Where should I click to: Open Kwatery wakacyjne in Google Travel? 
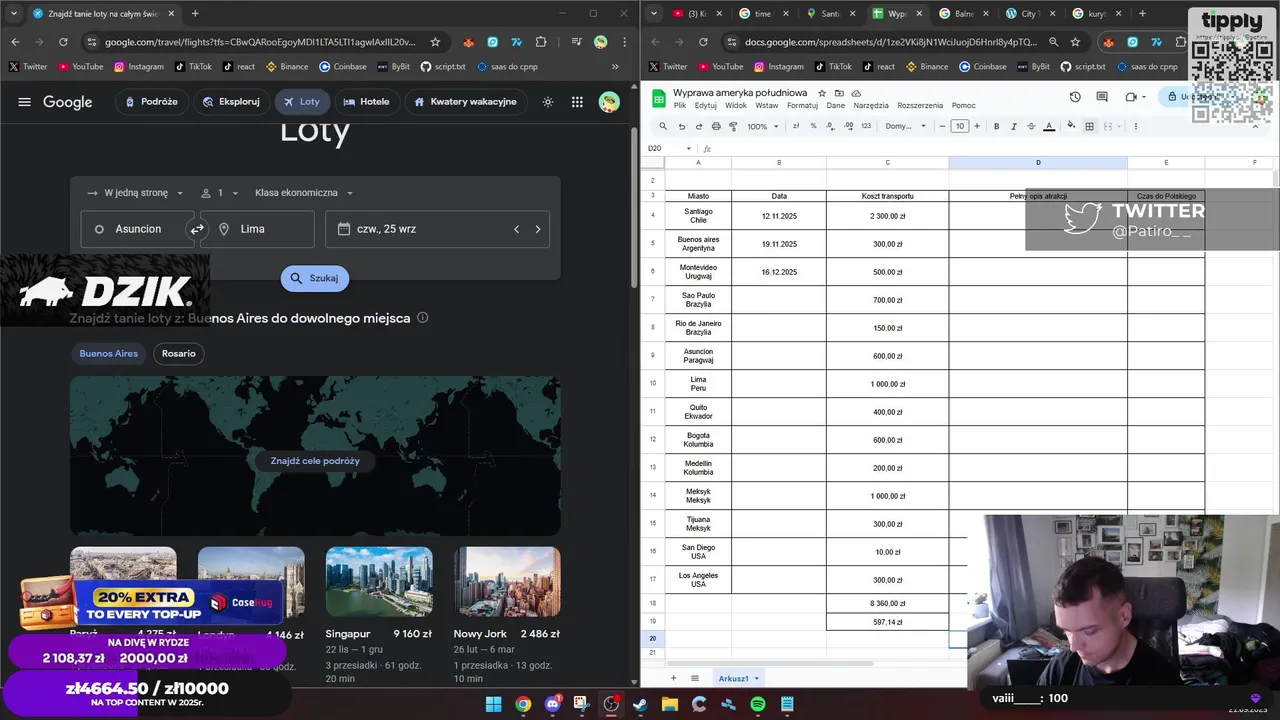coord(466,102)
